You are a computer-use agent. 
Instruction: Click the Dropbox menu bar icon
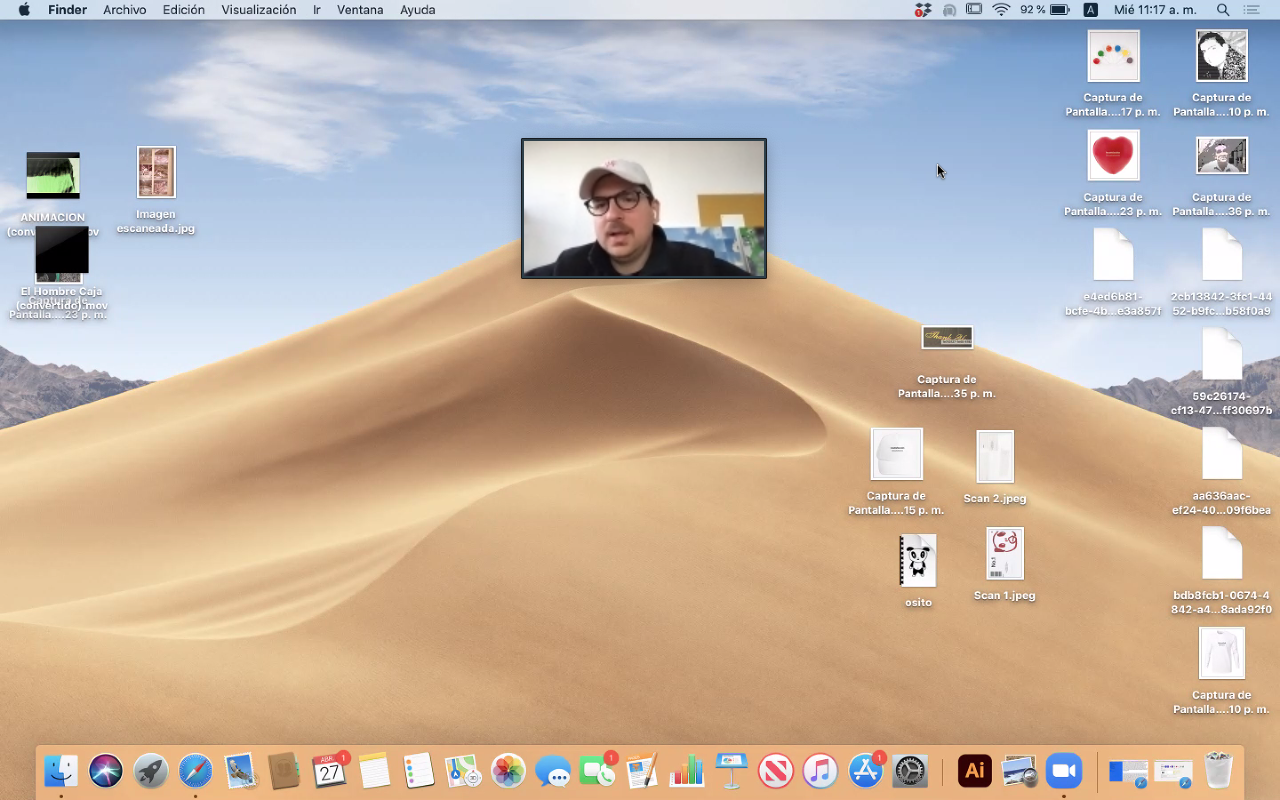coord(922,10)
